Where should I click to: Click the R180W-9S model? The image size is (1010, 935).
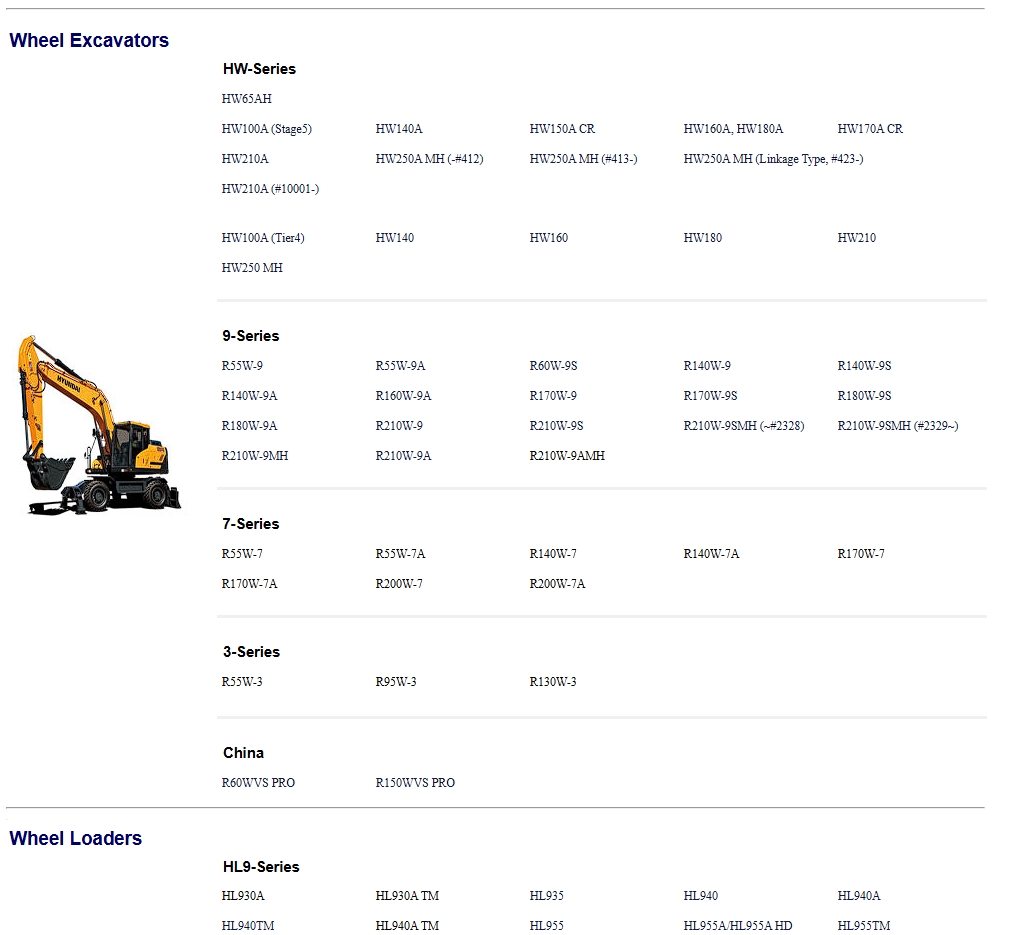(x=864, y=396)
